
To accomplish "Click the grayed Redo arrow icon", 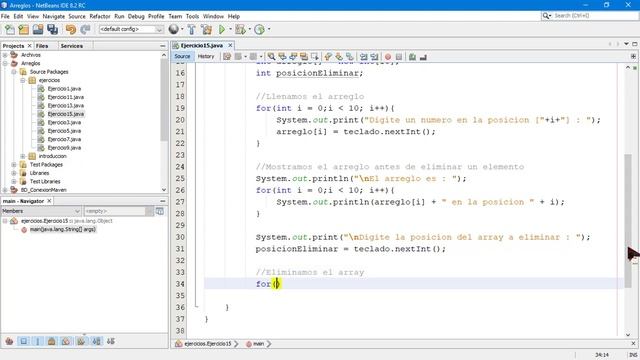I will tap(85, 29).
